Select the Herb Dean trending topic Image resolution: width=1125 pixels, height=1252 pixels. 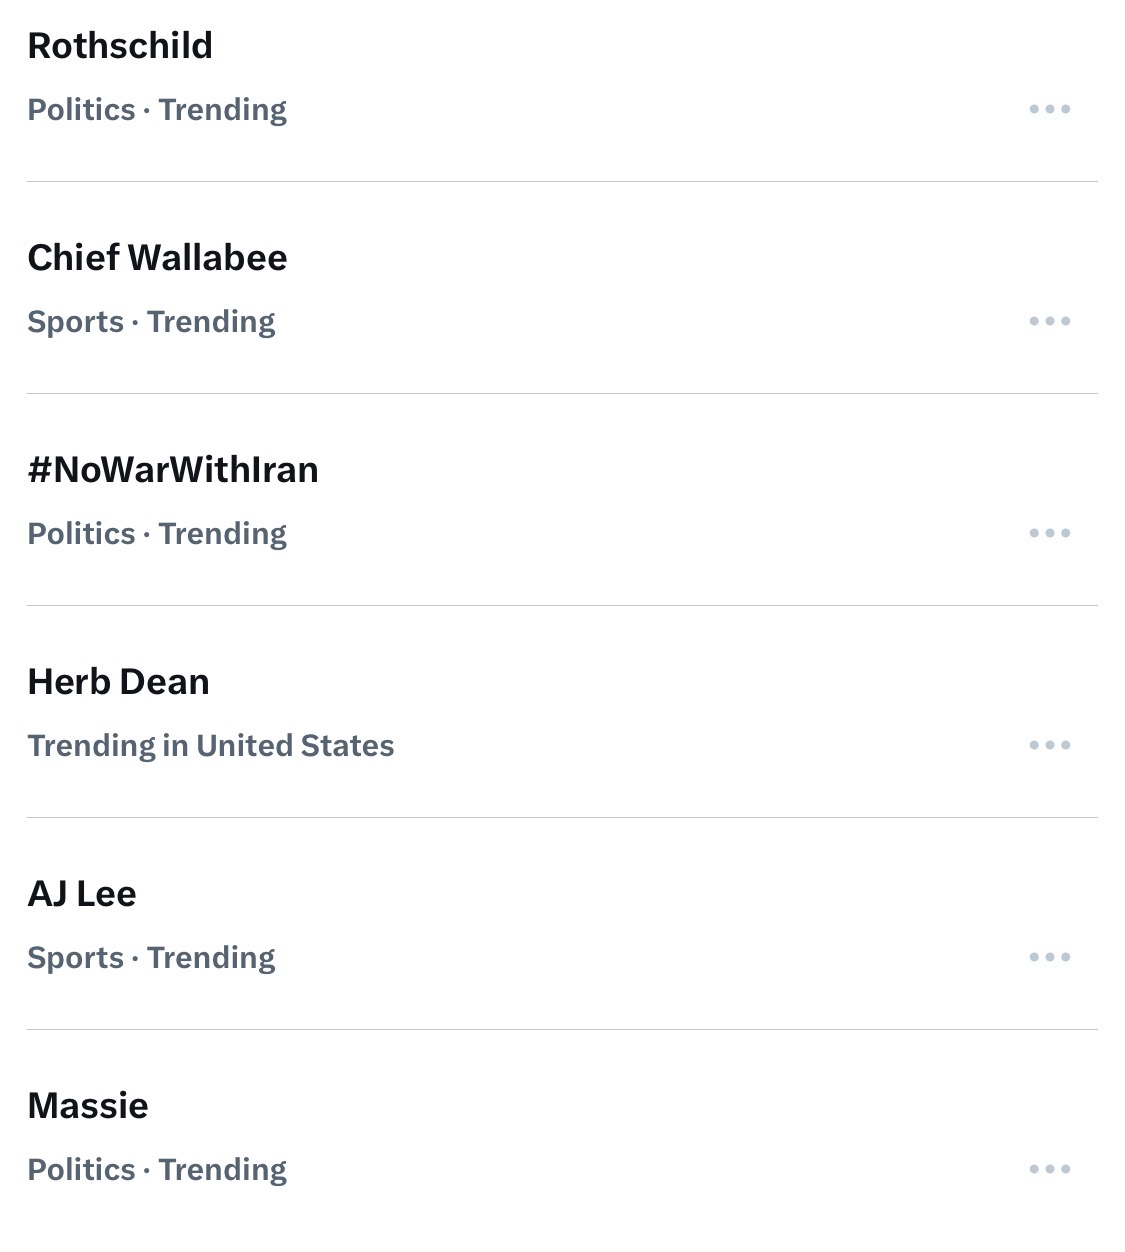pyautogui.click(x=118, y=682)
